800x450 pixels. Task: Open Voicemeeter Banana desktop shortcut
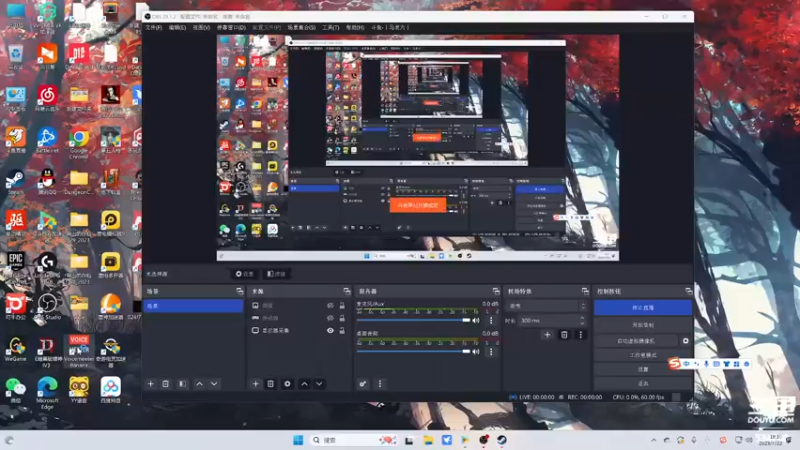[79, 351]
